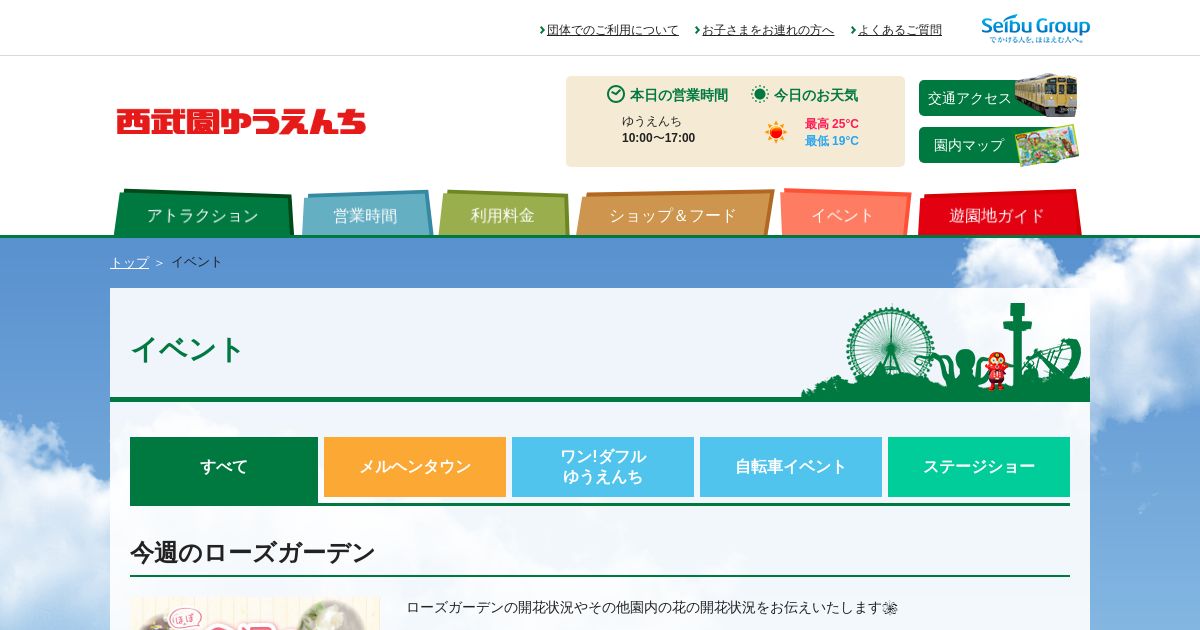The image size is (1200, 630).
Task: Go to トップ breadcrumb link
Action: pos(129,262)
